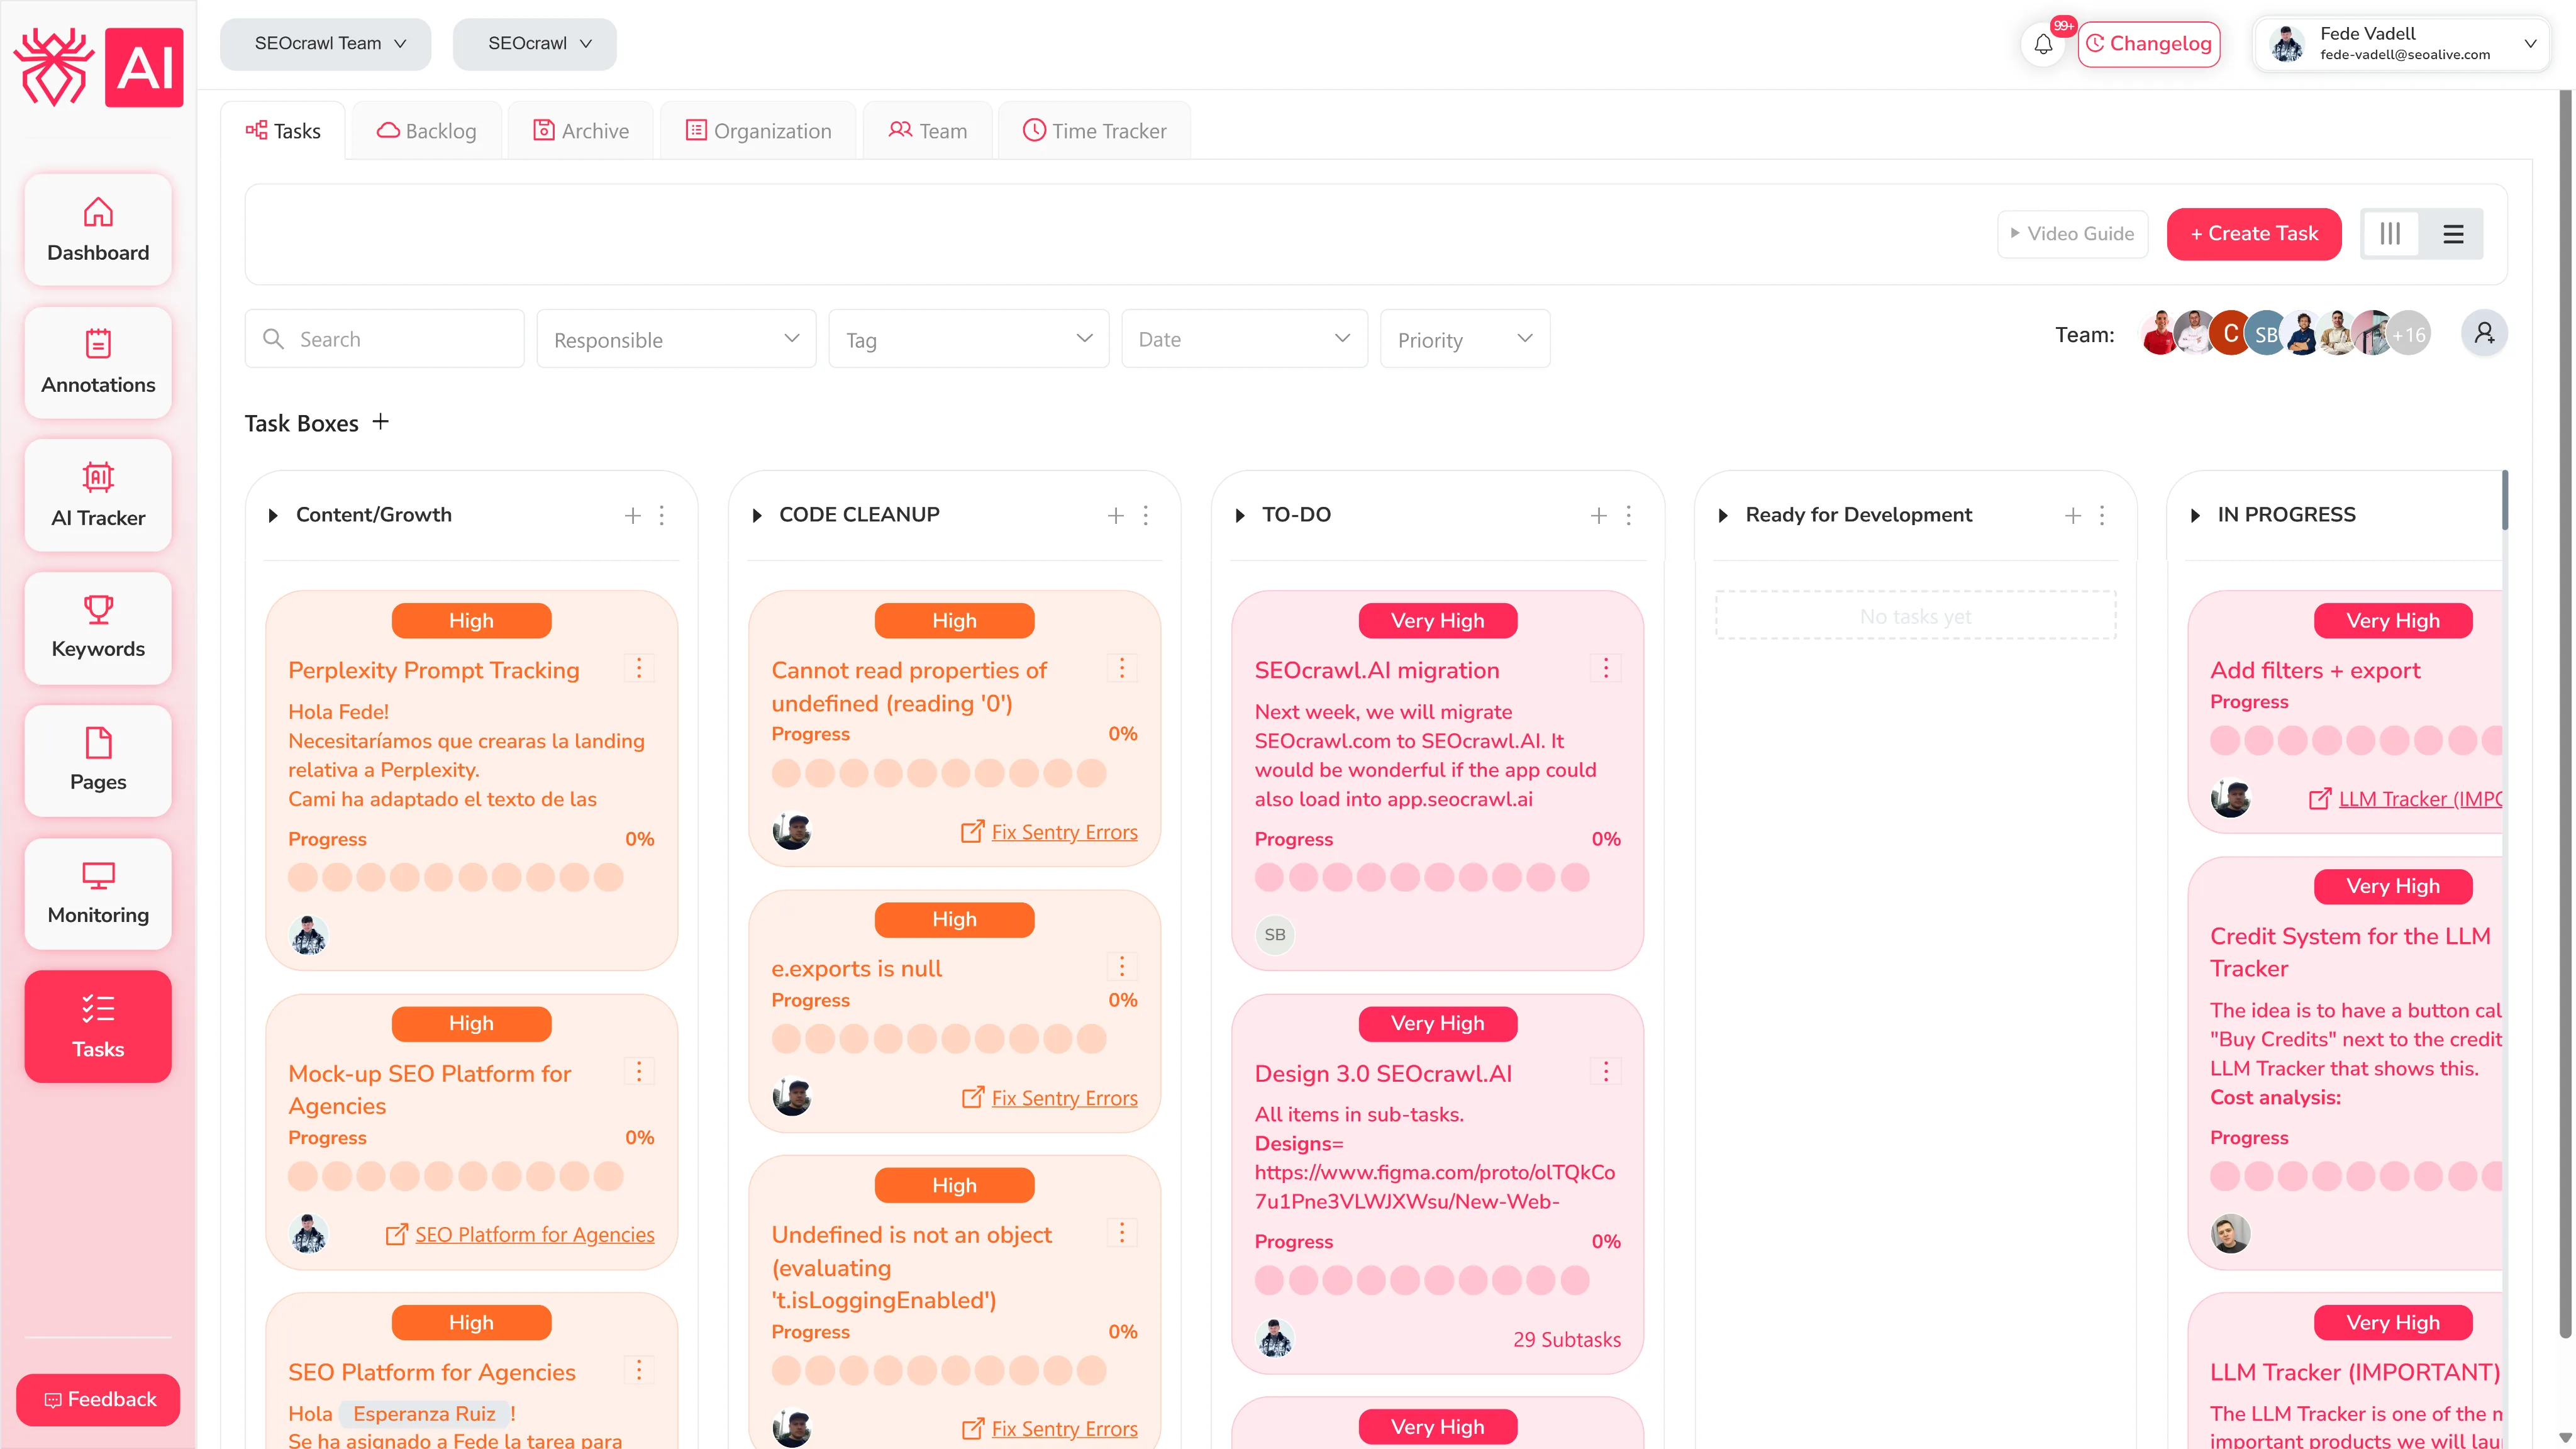This screenshot has height=1449, width=2576.
Task: Switch to the Organization tab
Action: click(x=758, y=131)
